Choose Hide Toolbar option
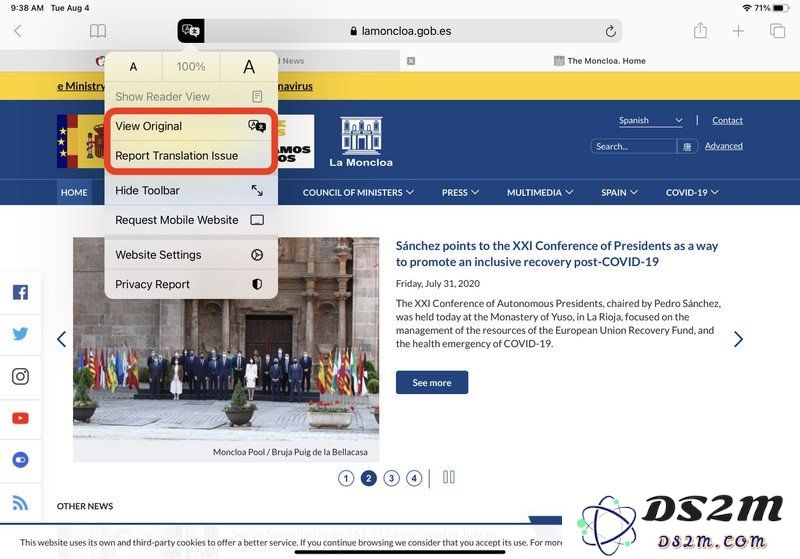800x559 pixels. (191, 190)
